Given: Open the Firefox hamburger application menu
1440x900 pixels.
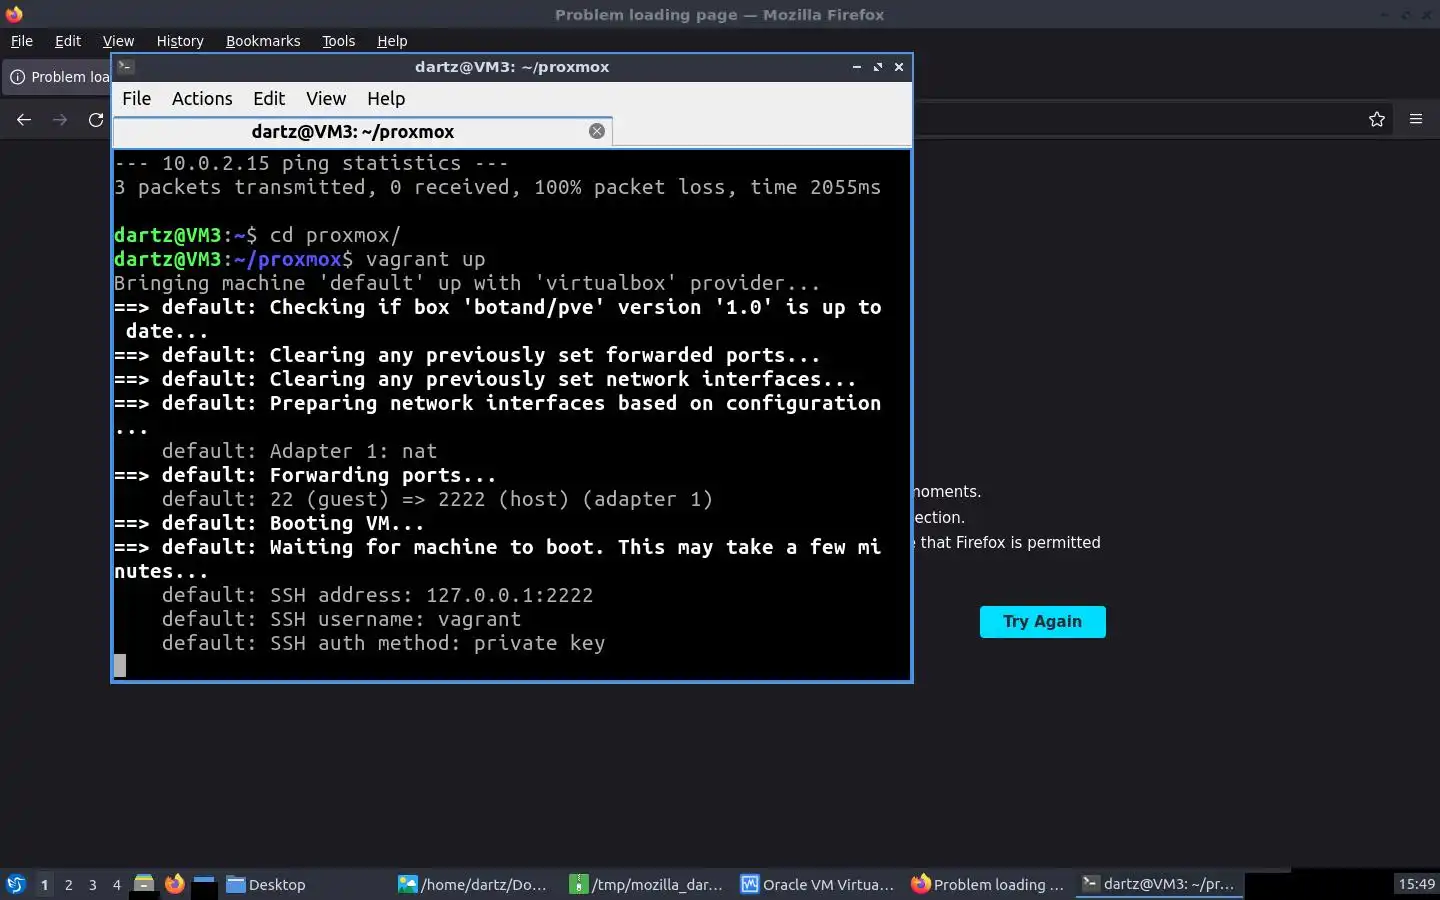Looking at the screenshot, I should pos(1416,119).
